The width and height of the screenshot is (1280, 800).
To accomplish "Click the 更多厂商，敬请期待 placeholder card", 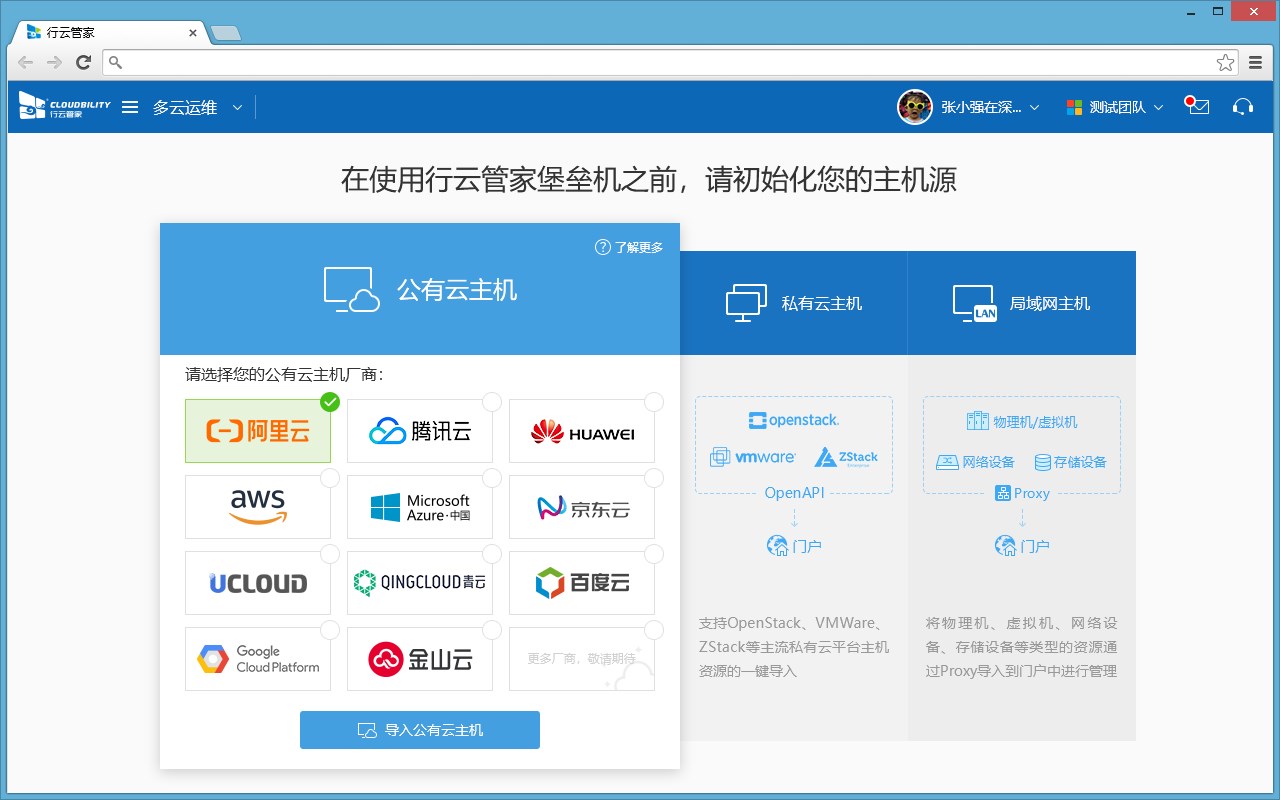I will click(x=582, y=659).
